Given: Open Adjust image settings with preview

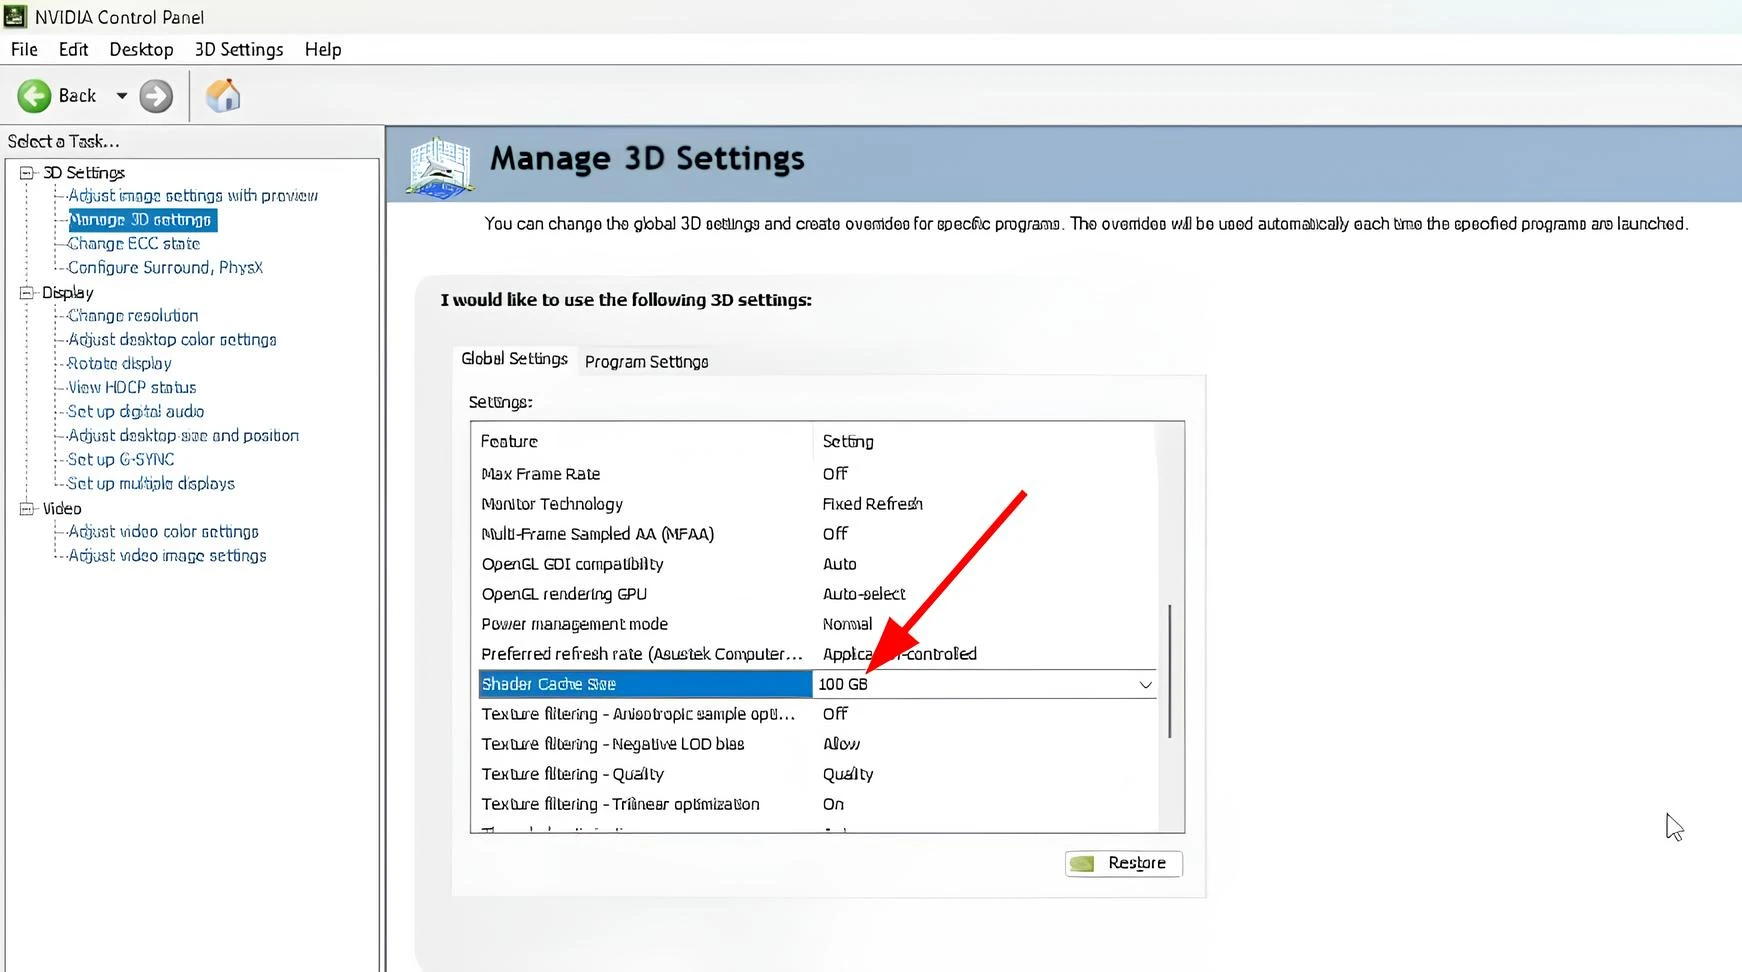Looking at the screenshot, I should pyautogui.click(x=193, y=196).
